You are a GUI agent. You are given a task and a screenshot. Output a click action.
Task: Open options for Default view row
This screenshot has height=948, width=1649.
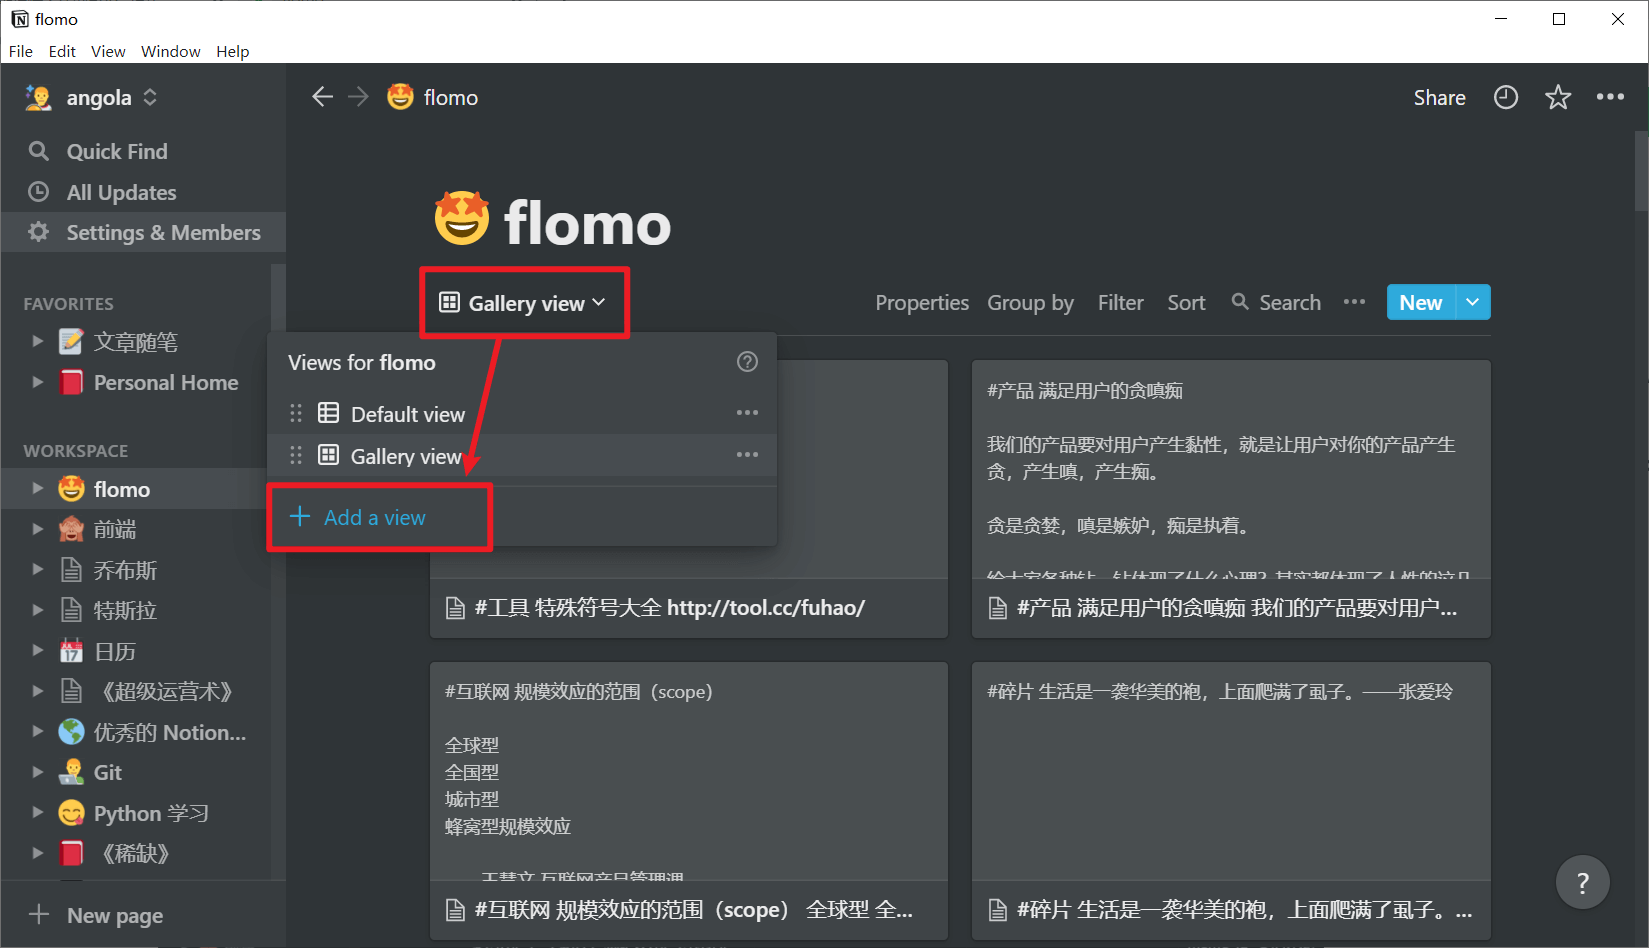[x=747, y=413]
